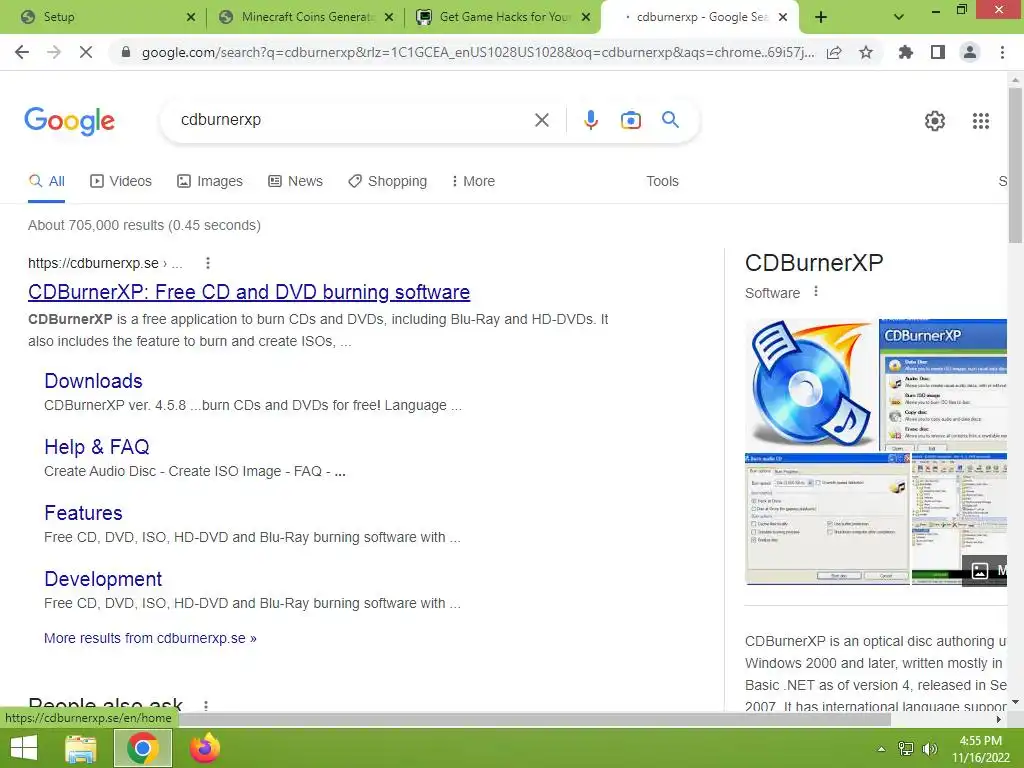Open the Tools search options

click(x=662, y=181)
